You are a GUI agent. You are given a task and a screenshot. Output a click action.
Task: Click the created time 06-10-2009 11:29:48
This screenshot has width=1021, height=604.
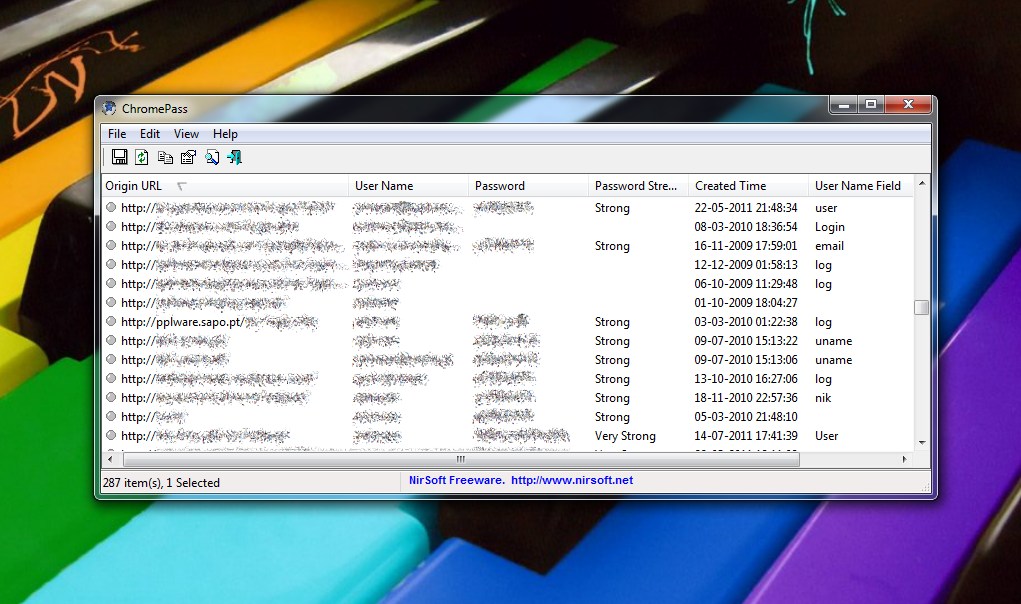click(x=746, y=284)
